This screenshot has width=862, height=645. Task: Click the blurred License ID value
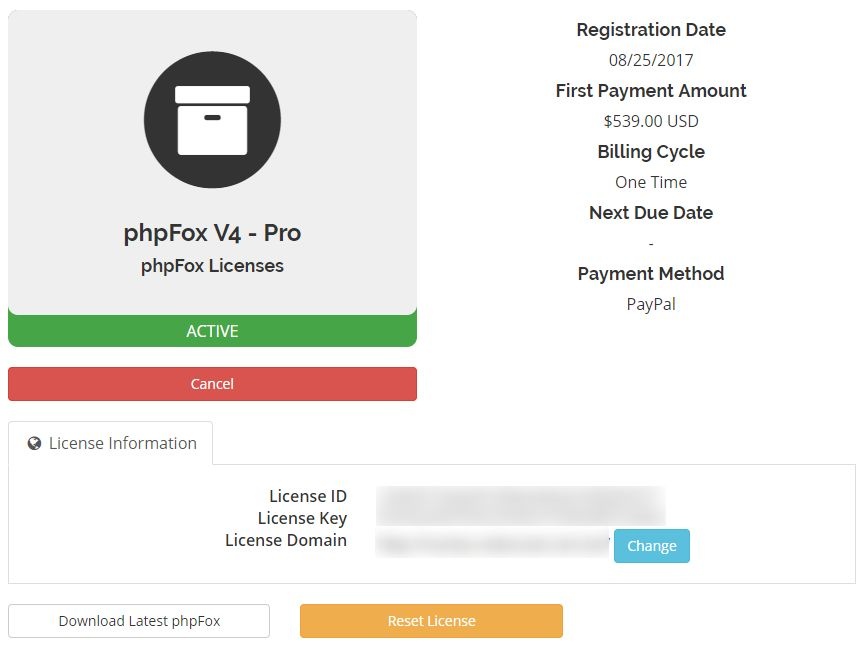coord(520,497)
